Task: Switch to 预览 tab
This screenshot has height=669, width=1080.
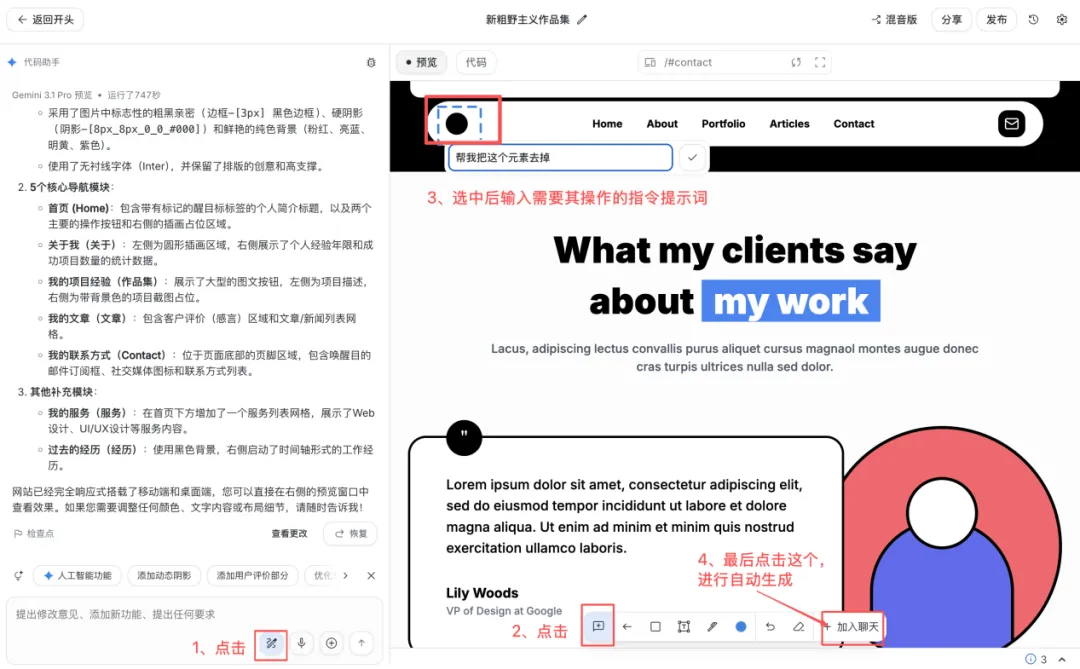Action: click(x=421, y=62)
